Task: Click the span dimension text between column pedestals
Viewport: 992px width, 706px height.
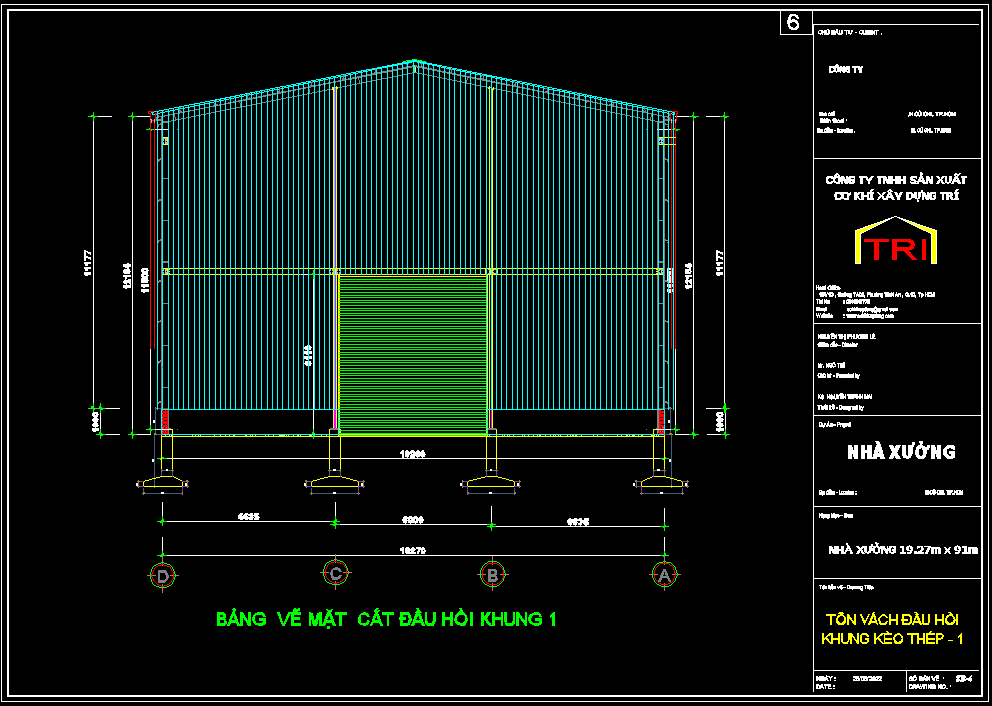Action: 413,453
